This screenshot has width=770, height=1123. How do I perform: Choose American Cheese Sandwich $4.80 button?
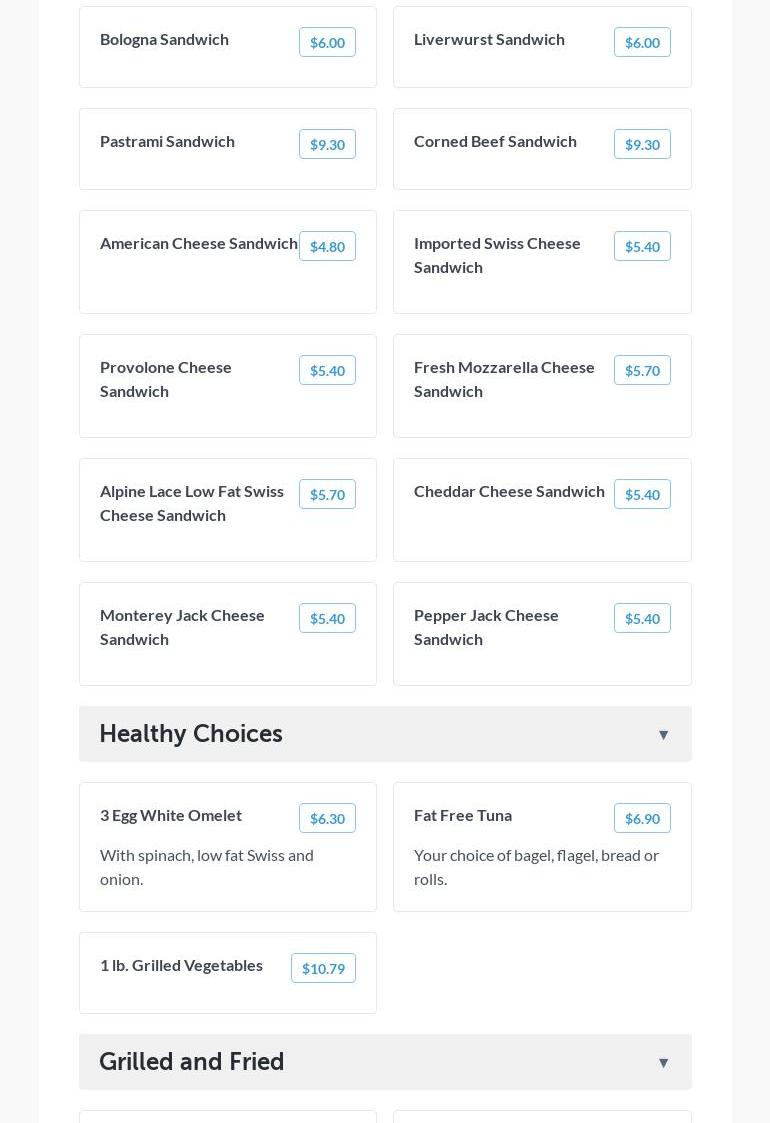[327, 246]
